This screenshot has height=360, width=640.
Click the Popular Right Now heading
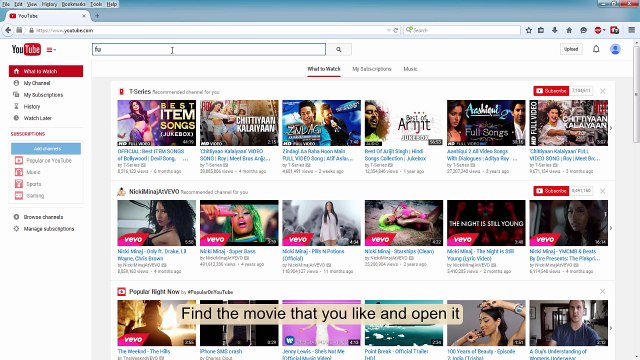[154, 291]
